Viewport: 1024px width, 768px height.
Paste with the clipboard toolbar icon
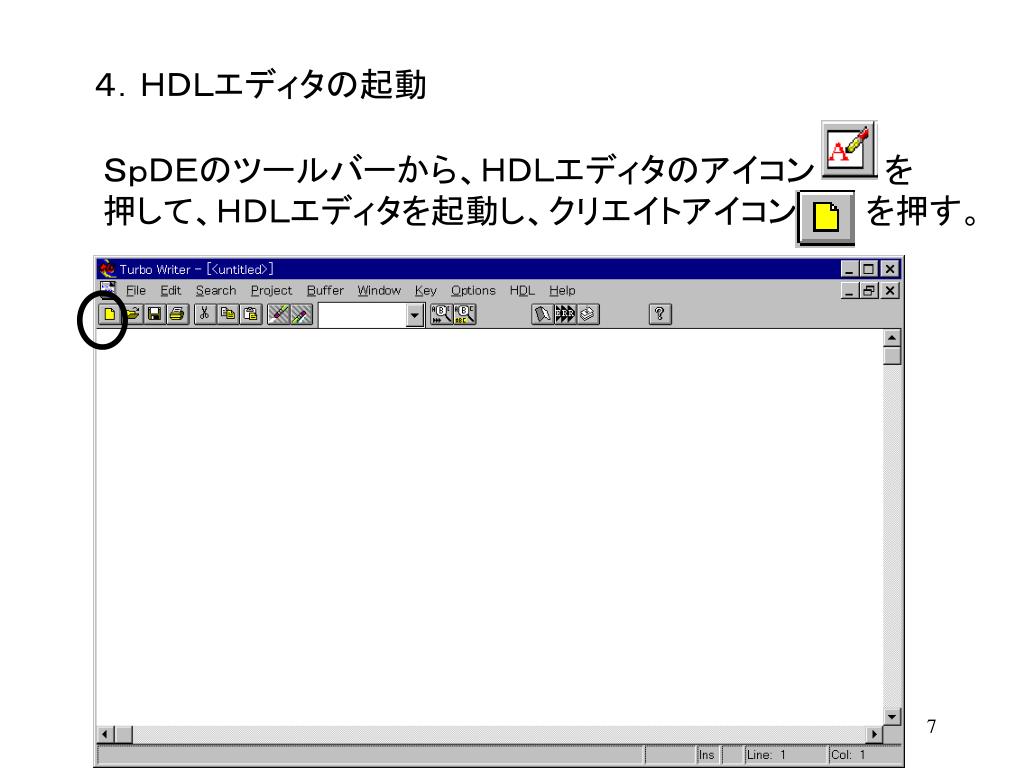click(x=250, y=315)
